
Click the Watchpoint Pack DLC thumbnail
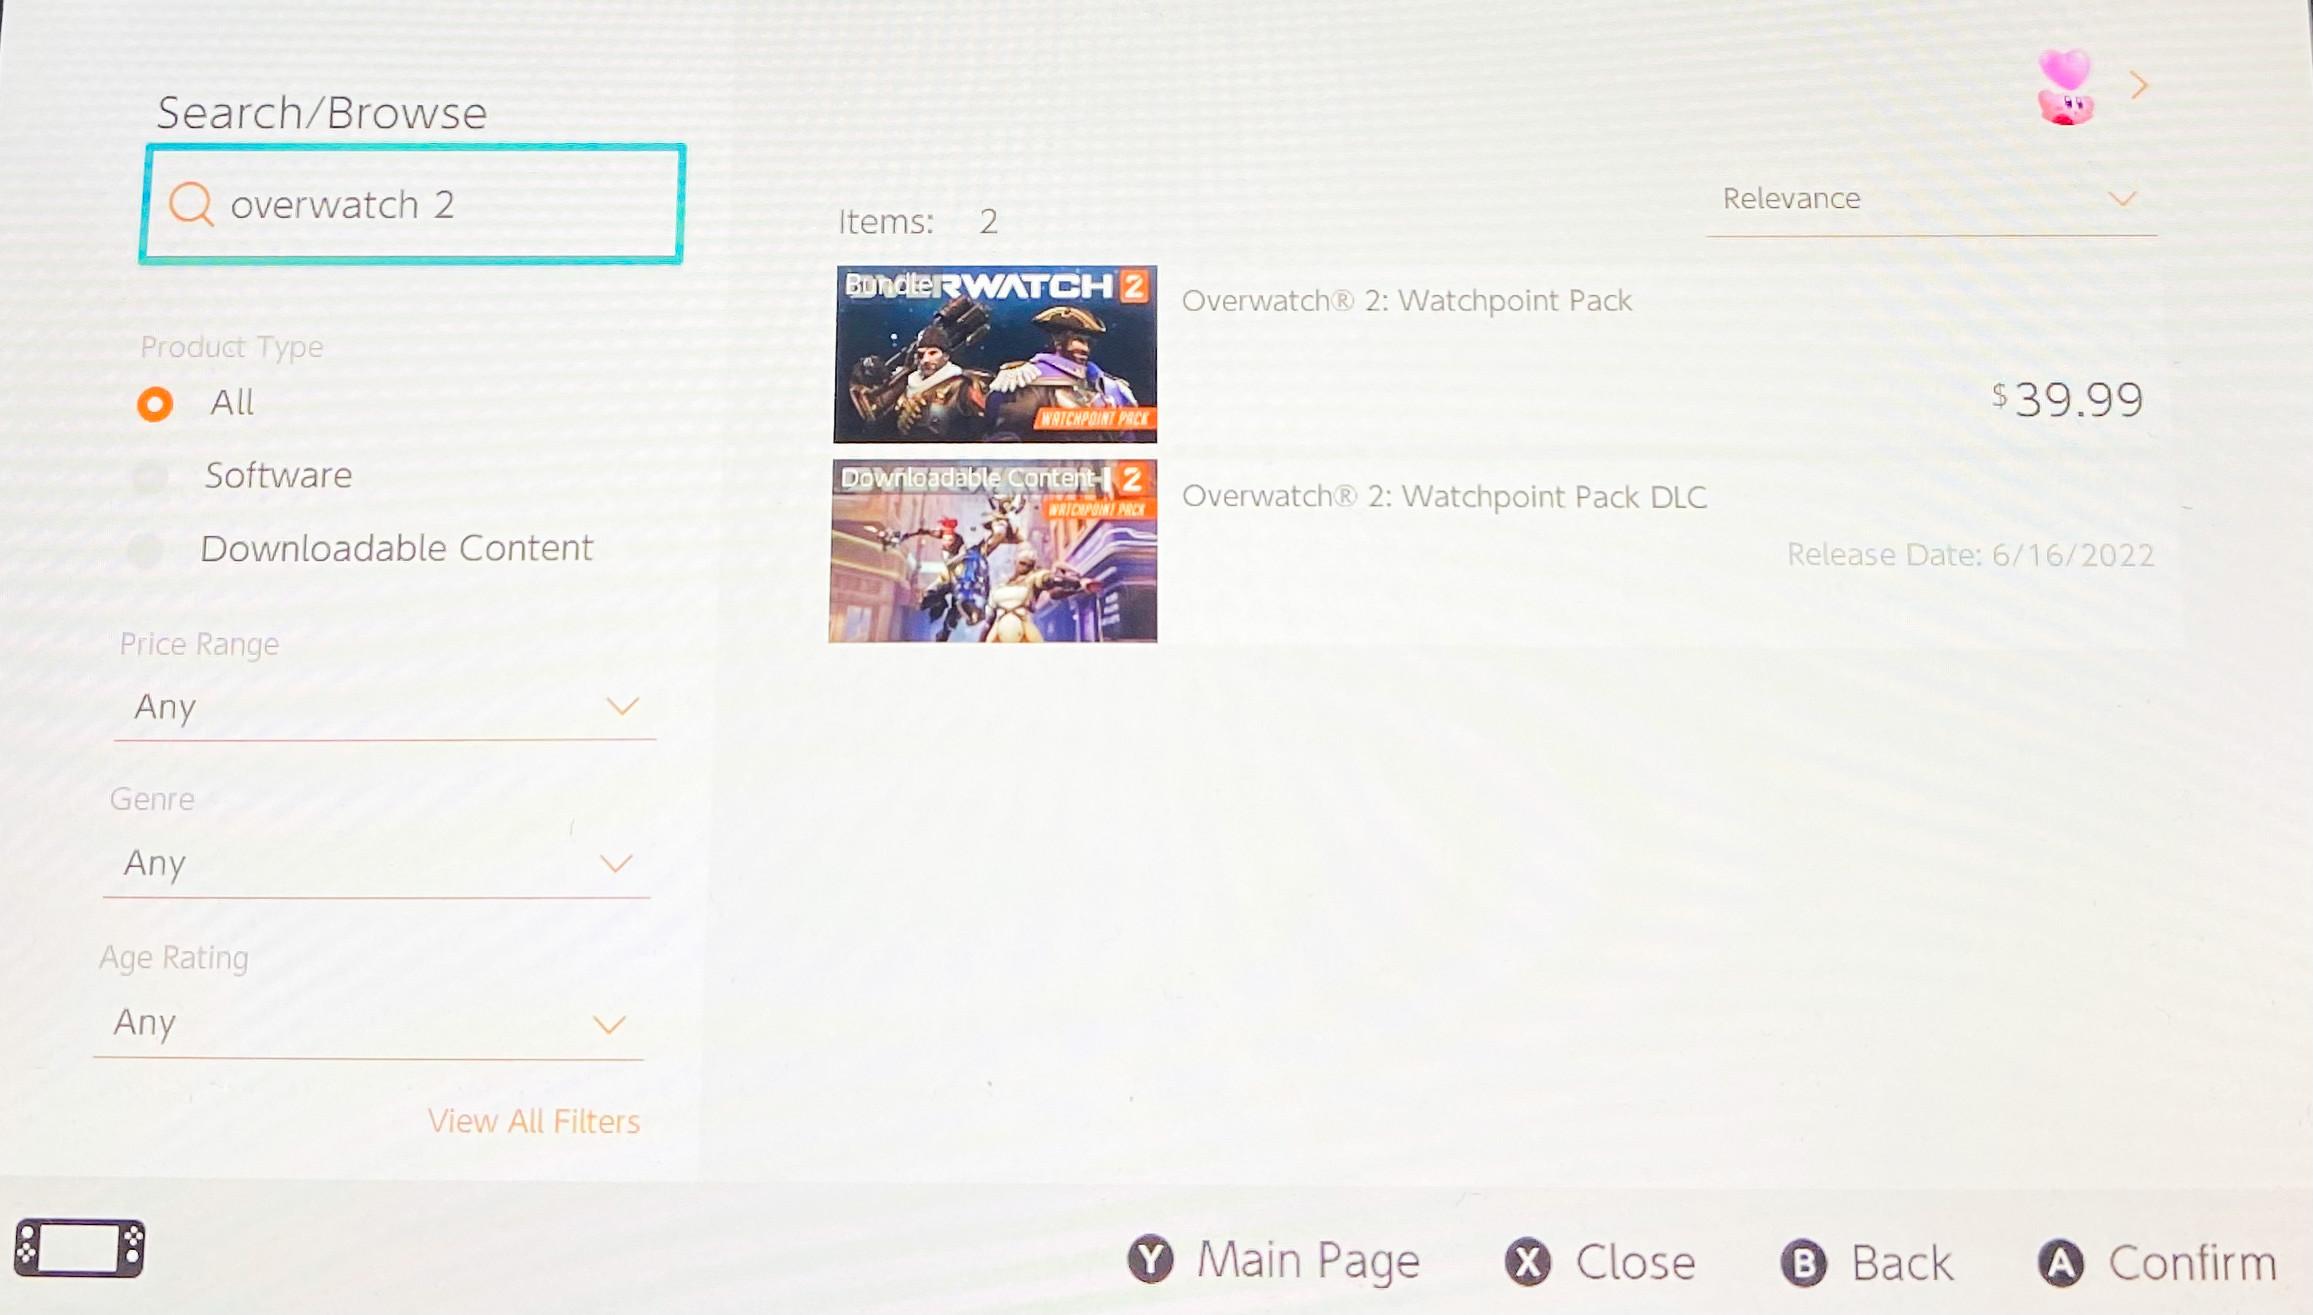coord(993,551)
